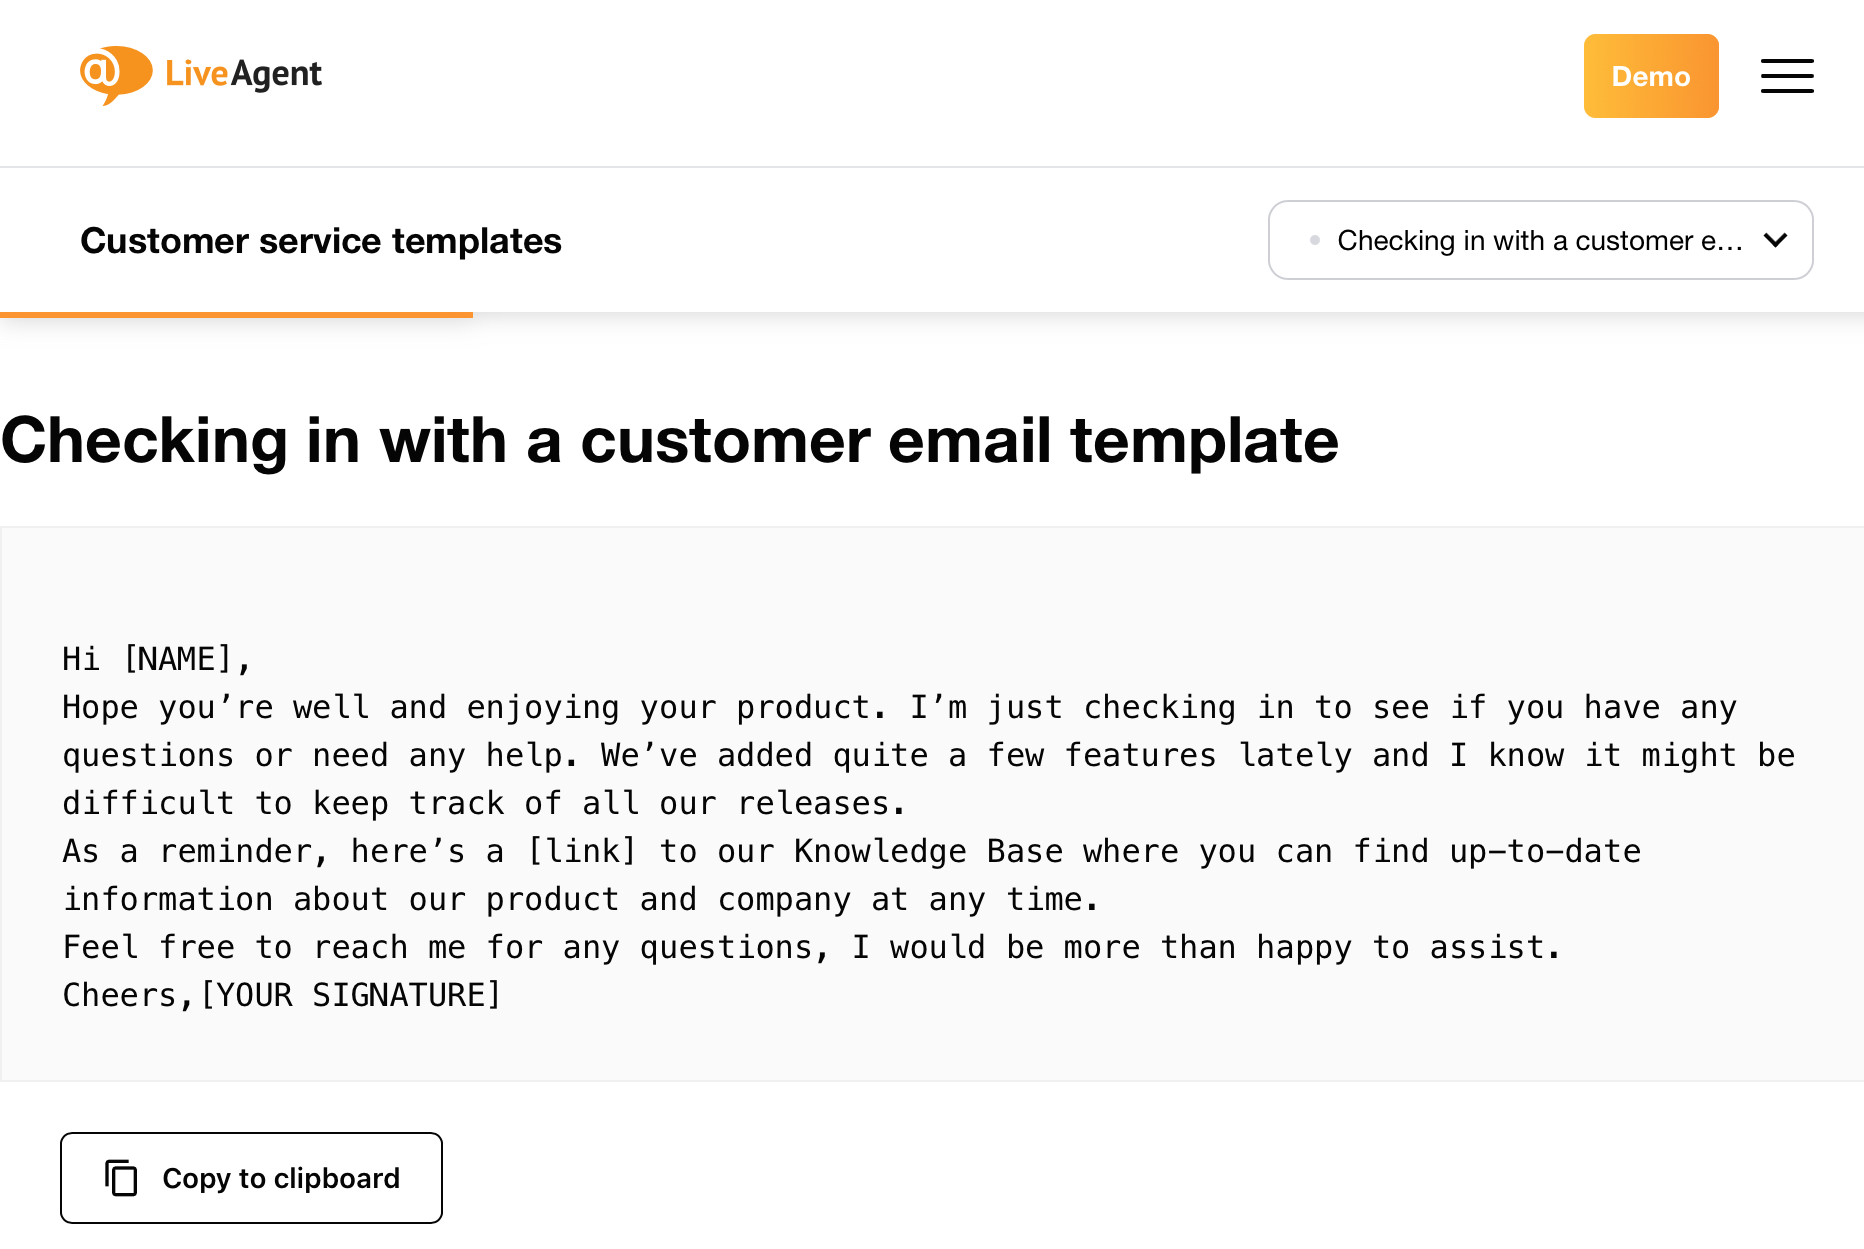Click the LiveAgent speech bubble logo
The image size is (1864, 1249).
(x=114, y=74)
